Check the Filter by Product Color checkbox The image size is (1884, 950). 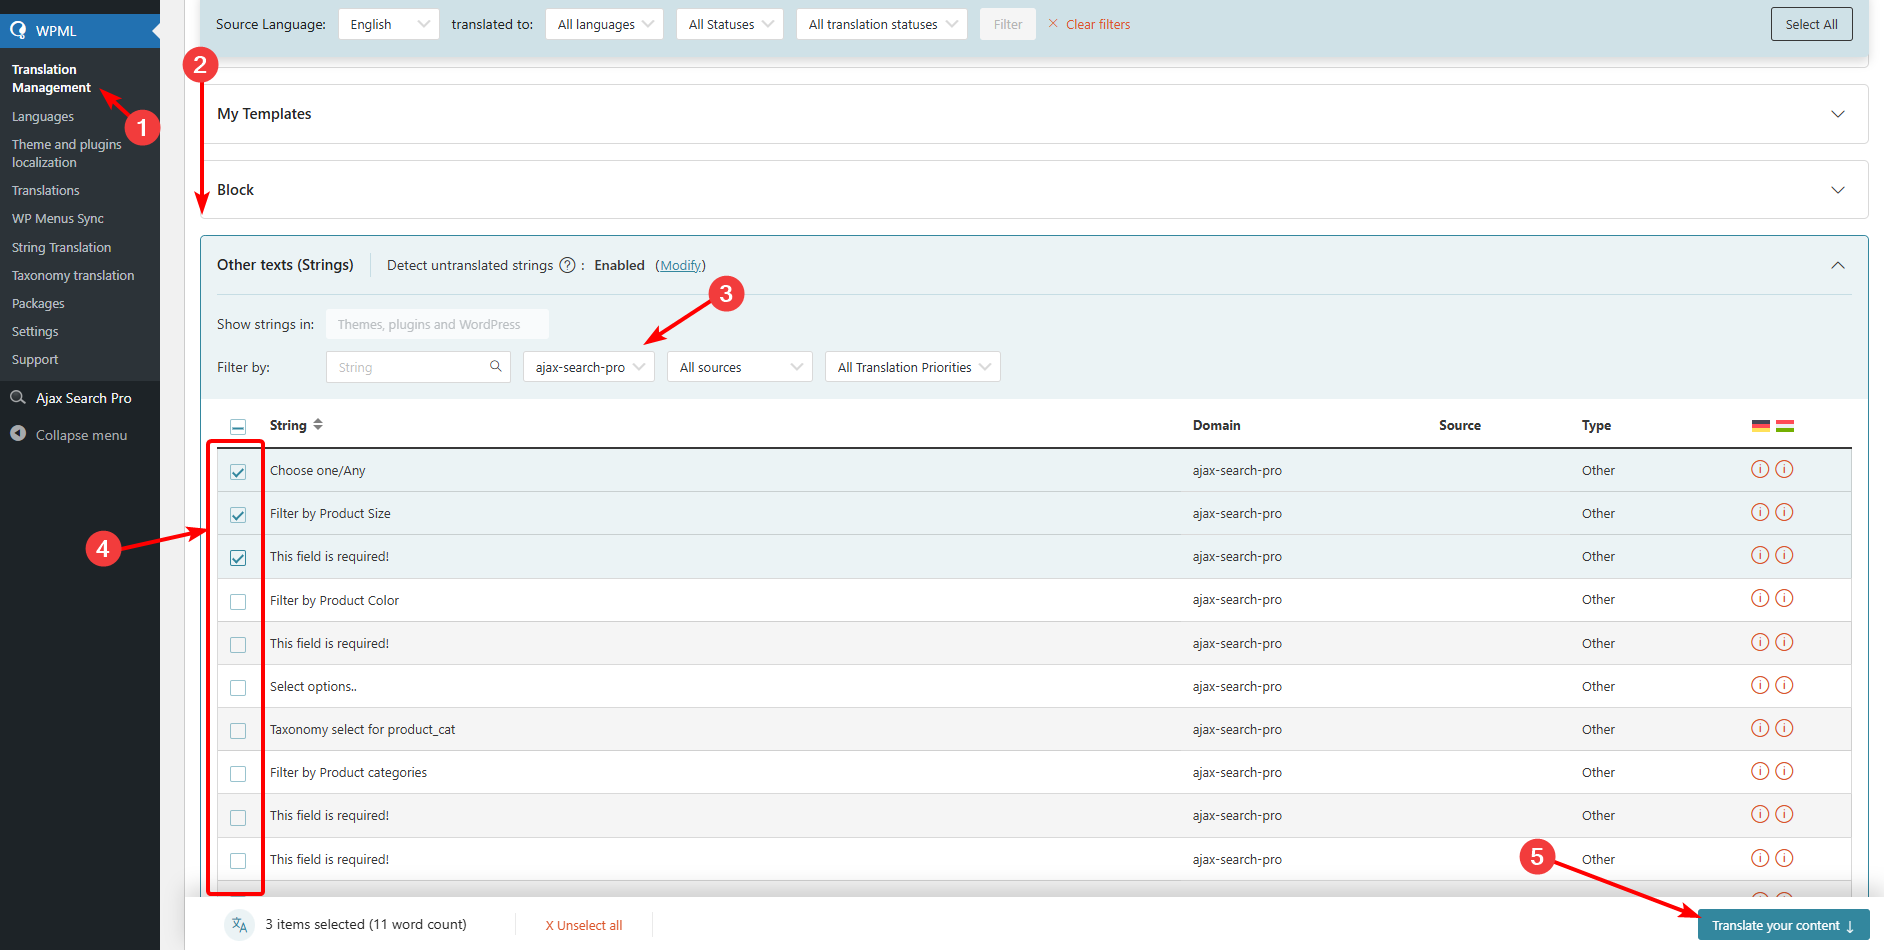point(238,601)
